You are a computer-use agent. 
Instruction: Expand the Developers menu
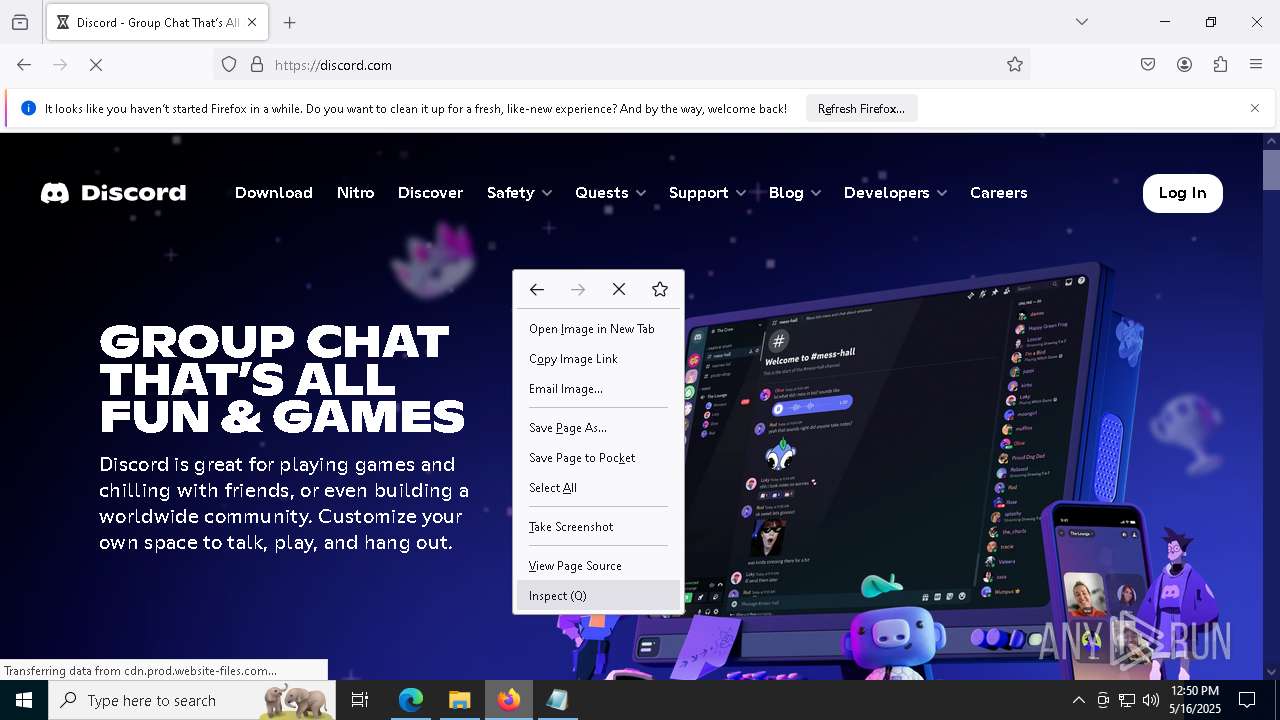[x=895, y=193]
